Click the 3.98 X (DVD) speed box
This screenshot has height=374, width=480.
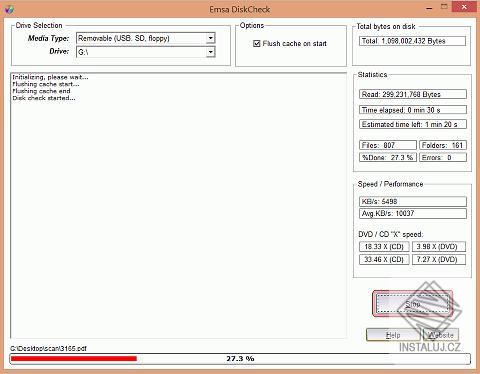pos(439,247)
